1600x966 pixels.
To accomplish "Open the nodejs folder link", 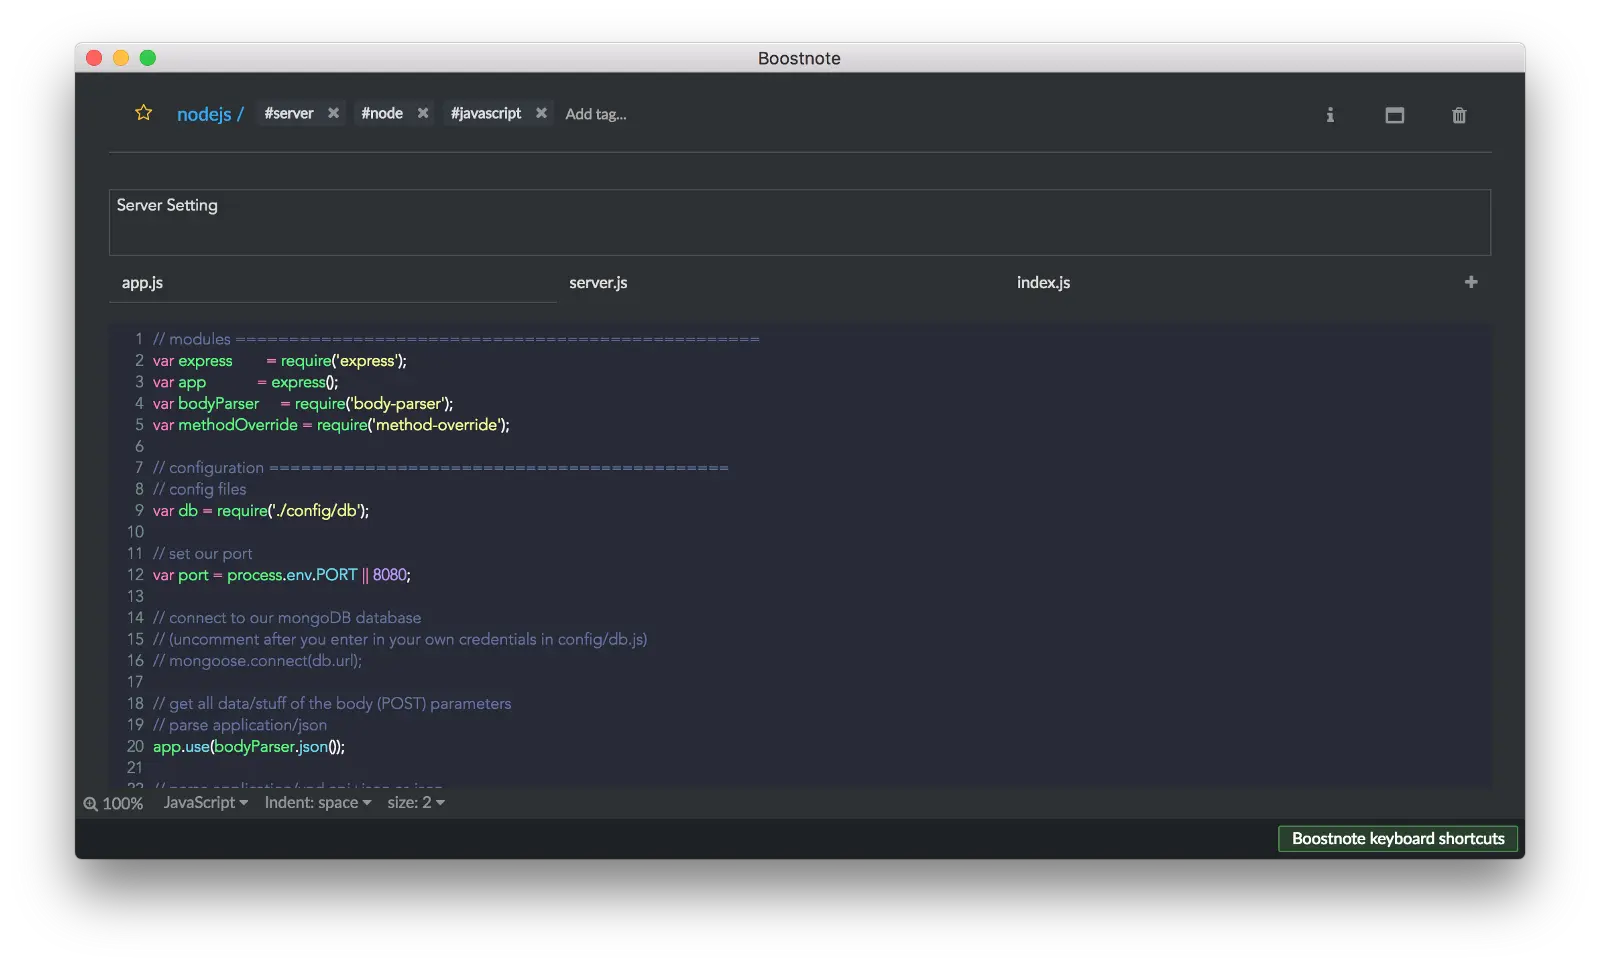I will point(210,114).
